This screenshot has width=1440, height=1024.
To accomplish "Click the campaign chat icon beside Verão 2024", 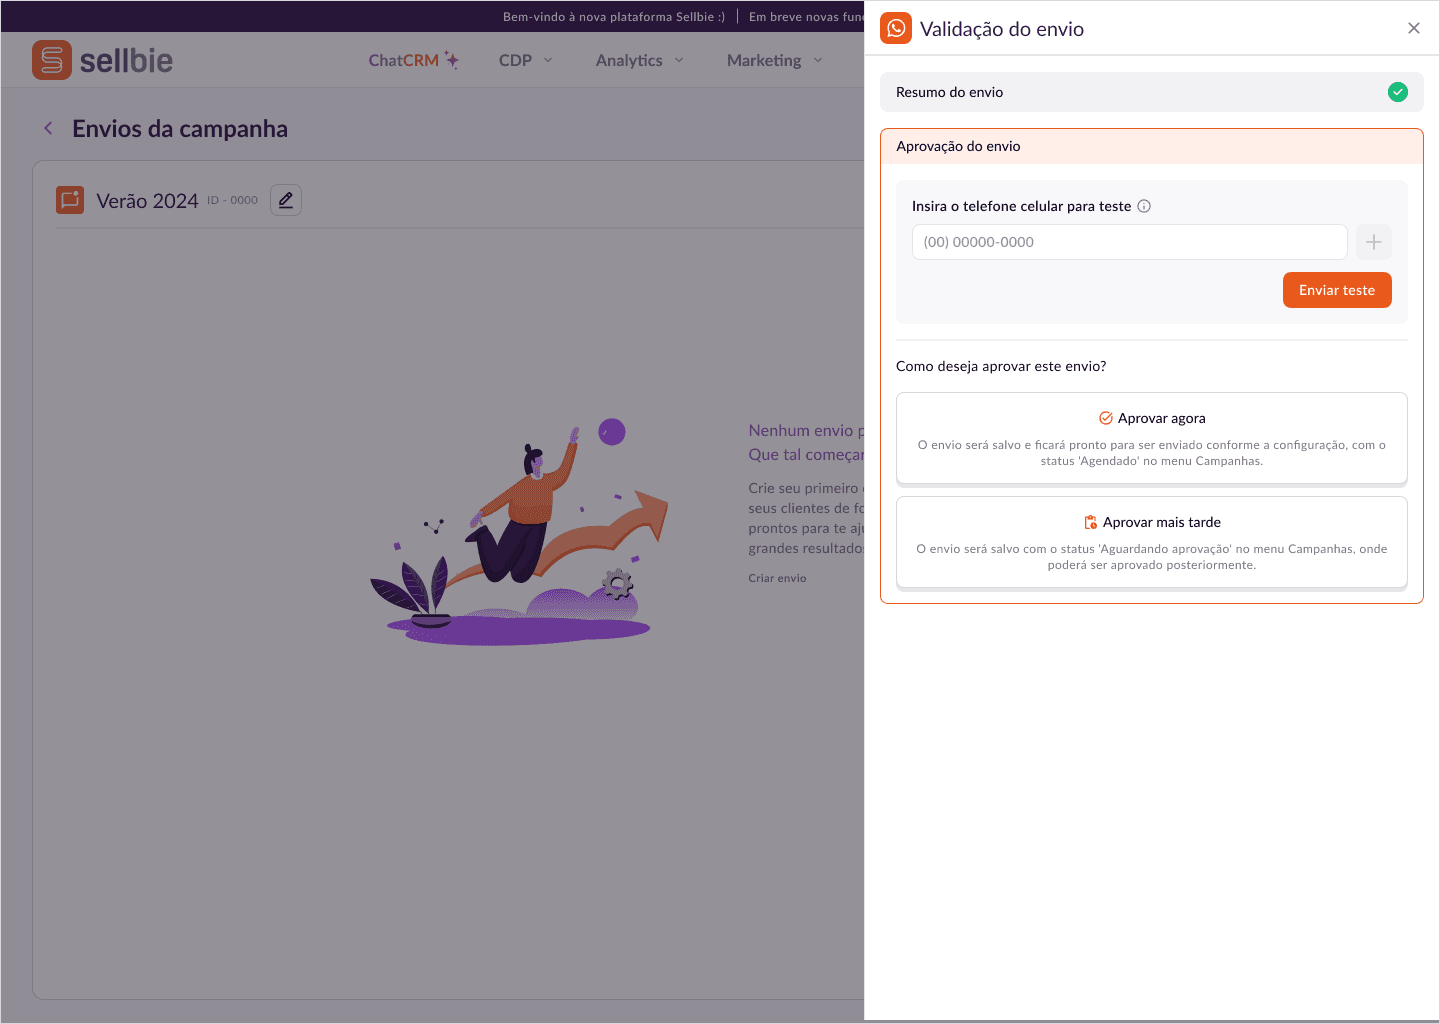I will pyautogui.click(x=70, y=200).
